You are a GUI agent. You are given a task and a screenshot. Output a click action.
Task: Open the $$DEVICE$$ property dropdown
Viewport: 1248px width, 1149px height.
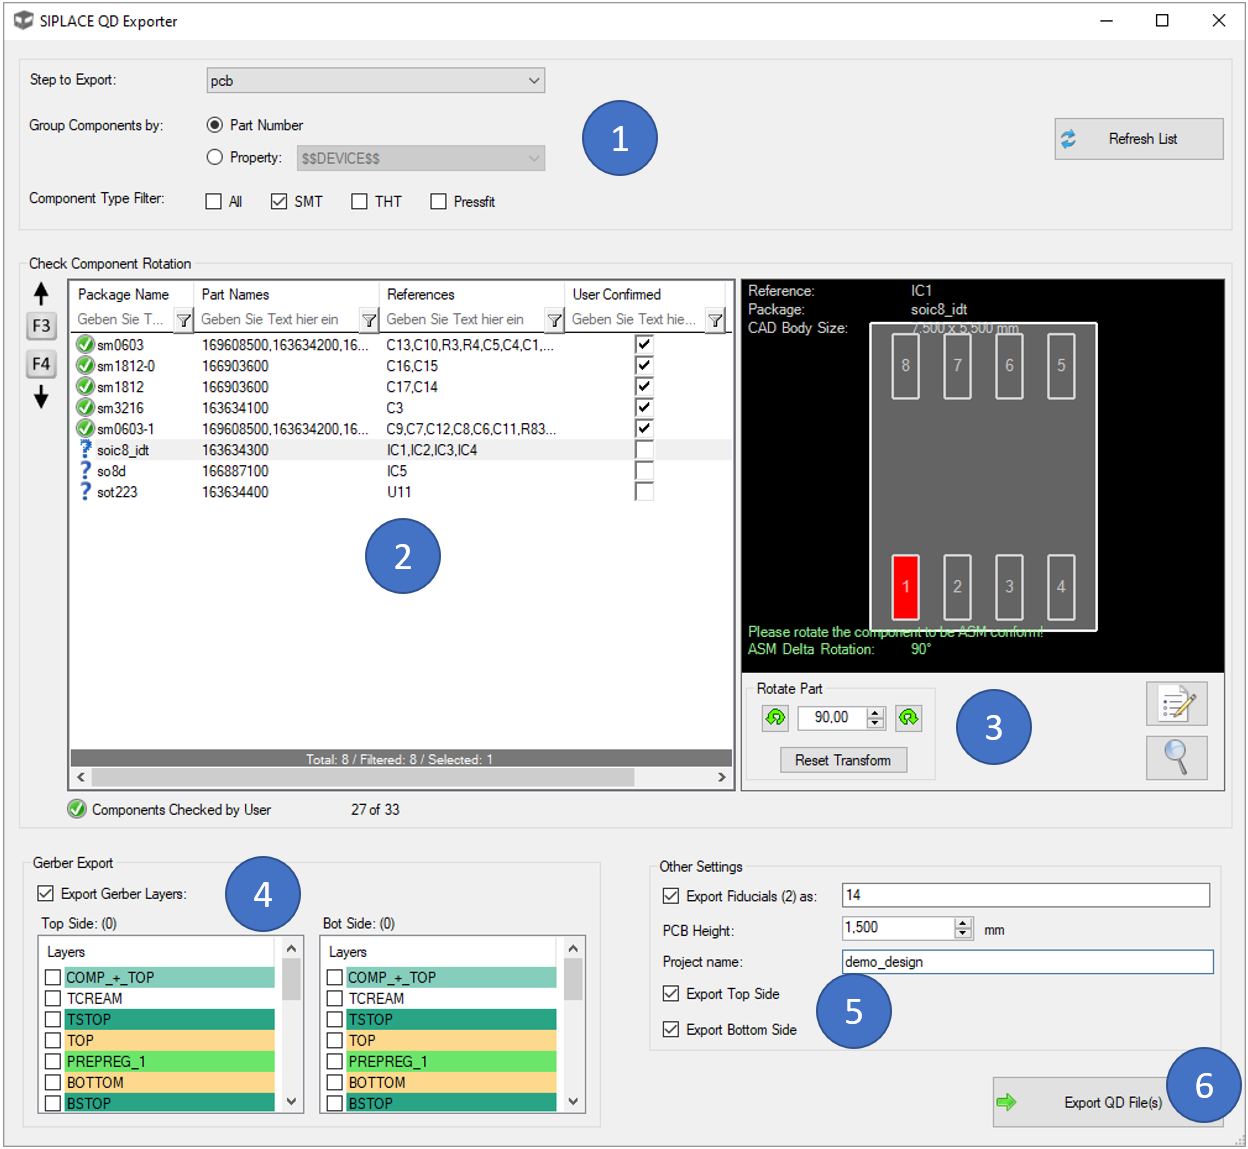(421, 158)
